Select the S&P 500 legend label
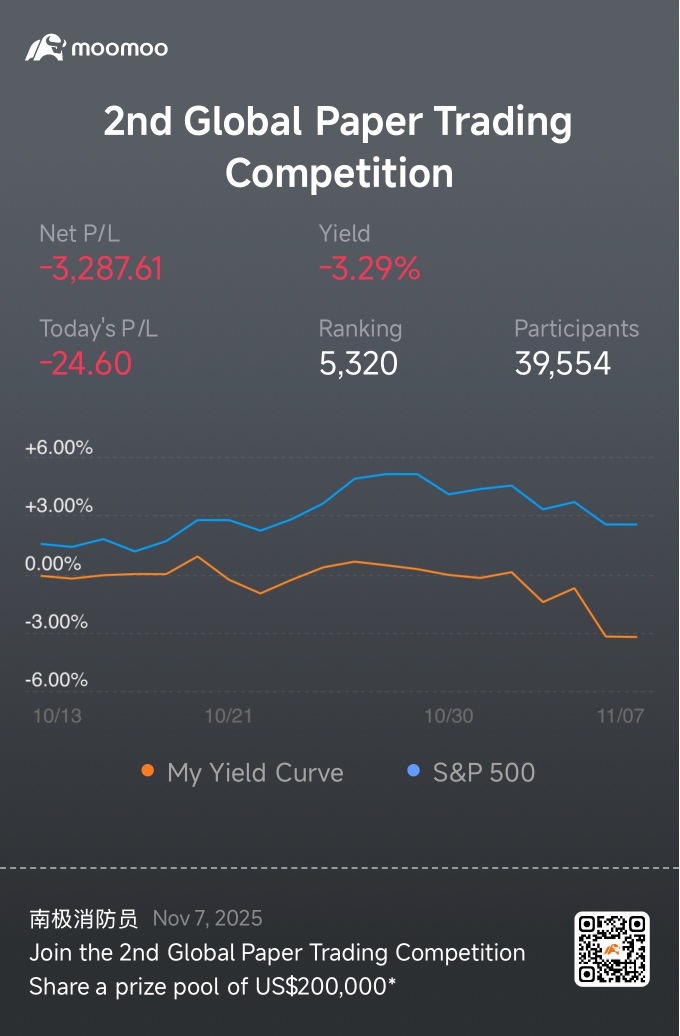The width and height of the screenshot is (680, 1036). (x=484, y=773)
